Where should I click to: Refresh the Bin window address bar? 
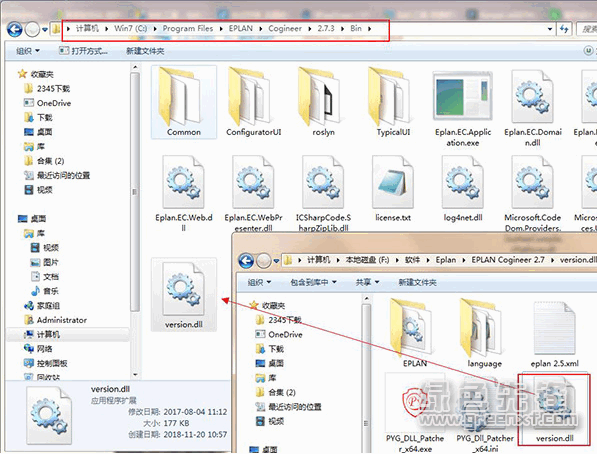pyautogui.click(x=564, y=29)
